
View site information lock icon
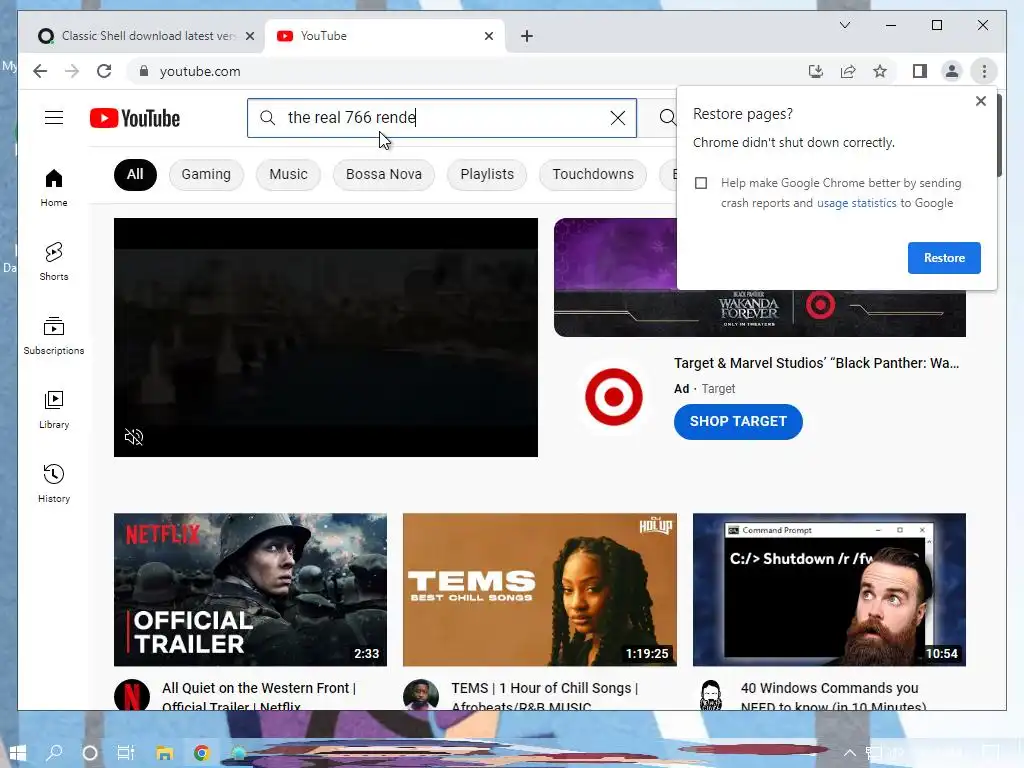click(144, 71)
